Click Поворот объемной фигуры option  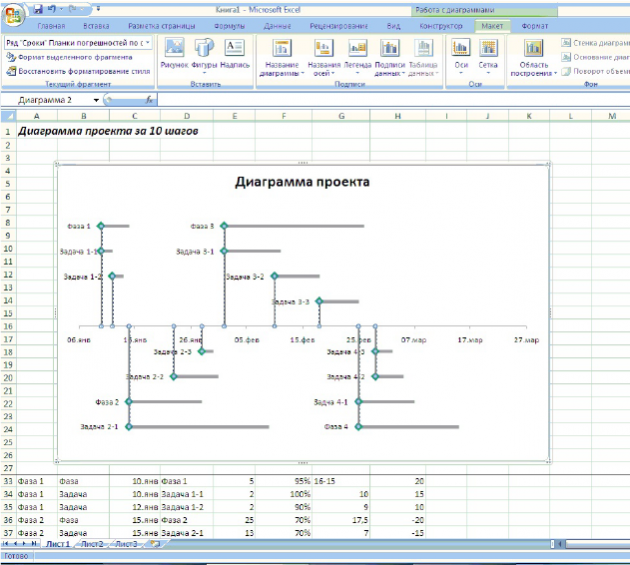[x=595, y=71]
